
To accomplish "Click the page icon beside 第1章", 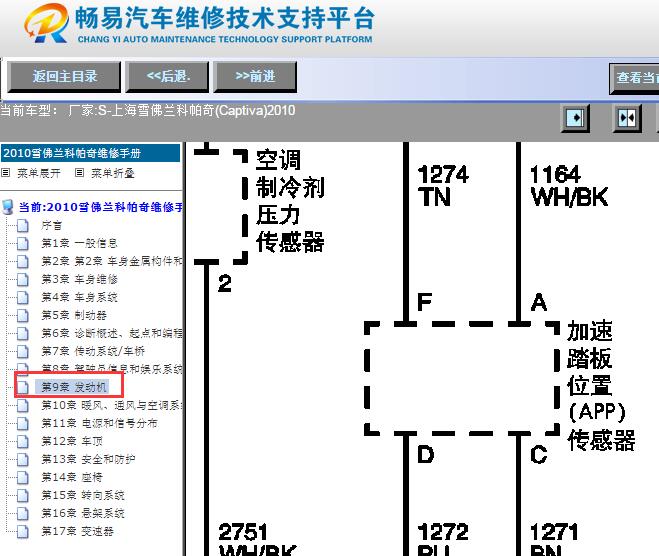I will [23, 243].
